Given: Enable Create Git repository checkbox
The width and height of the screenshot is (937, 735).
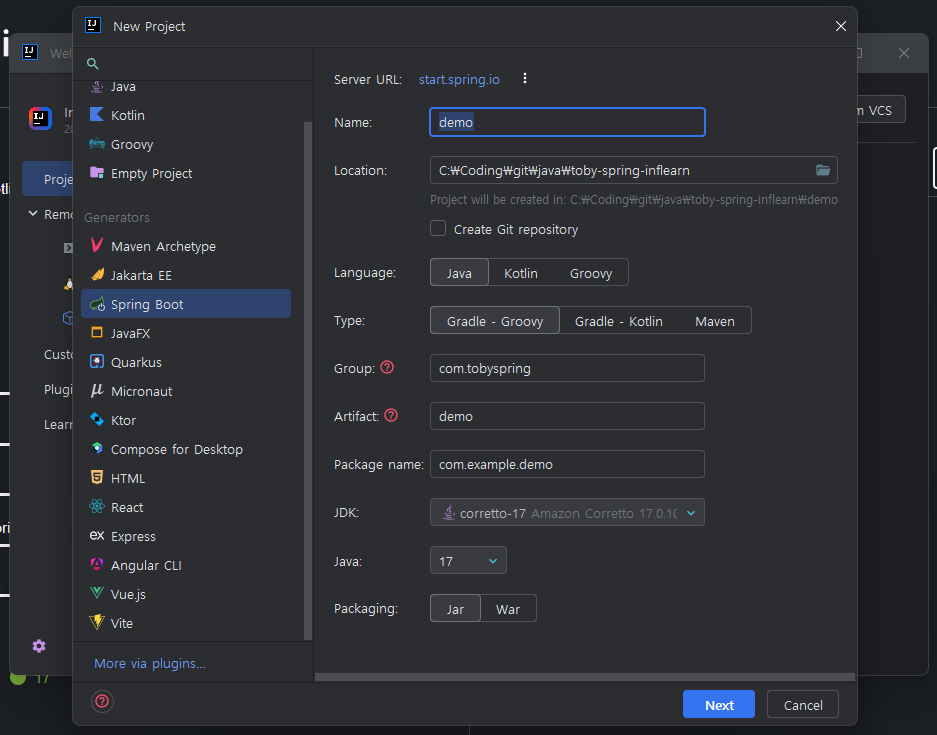Looking at the screenshot, I should 438,229.
